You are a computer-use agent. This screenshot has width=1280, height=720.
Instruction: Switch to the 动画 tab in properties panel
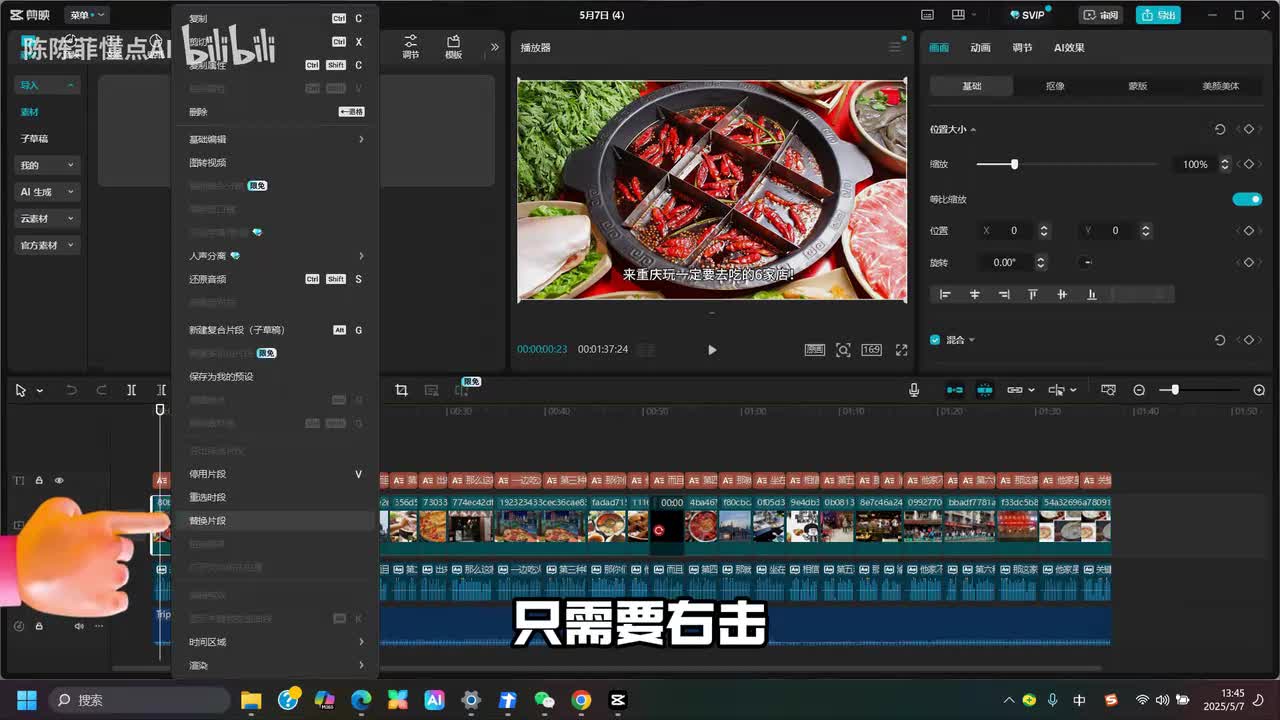point(980,48)
